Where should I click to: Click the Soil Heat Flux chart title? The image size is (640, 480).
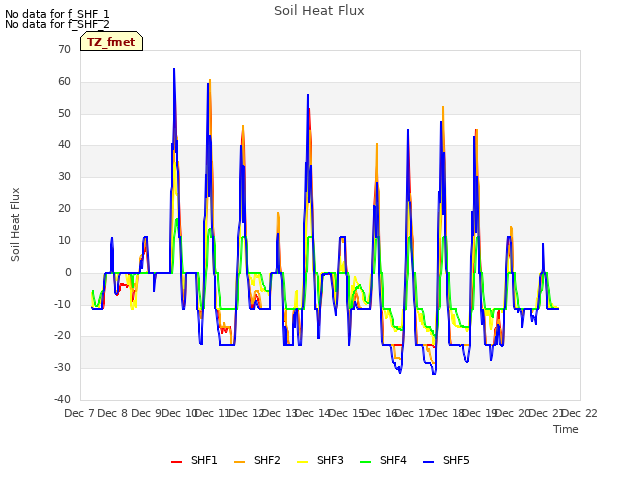pyautogui.click(x=319, y=11)
